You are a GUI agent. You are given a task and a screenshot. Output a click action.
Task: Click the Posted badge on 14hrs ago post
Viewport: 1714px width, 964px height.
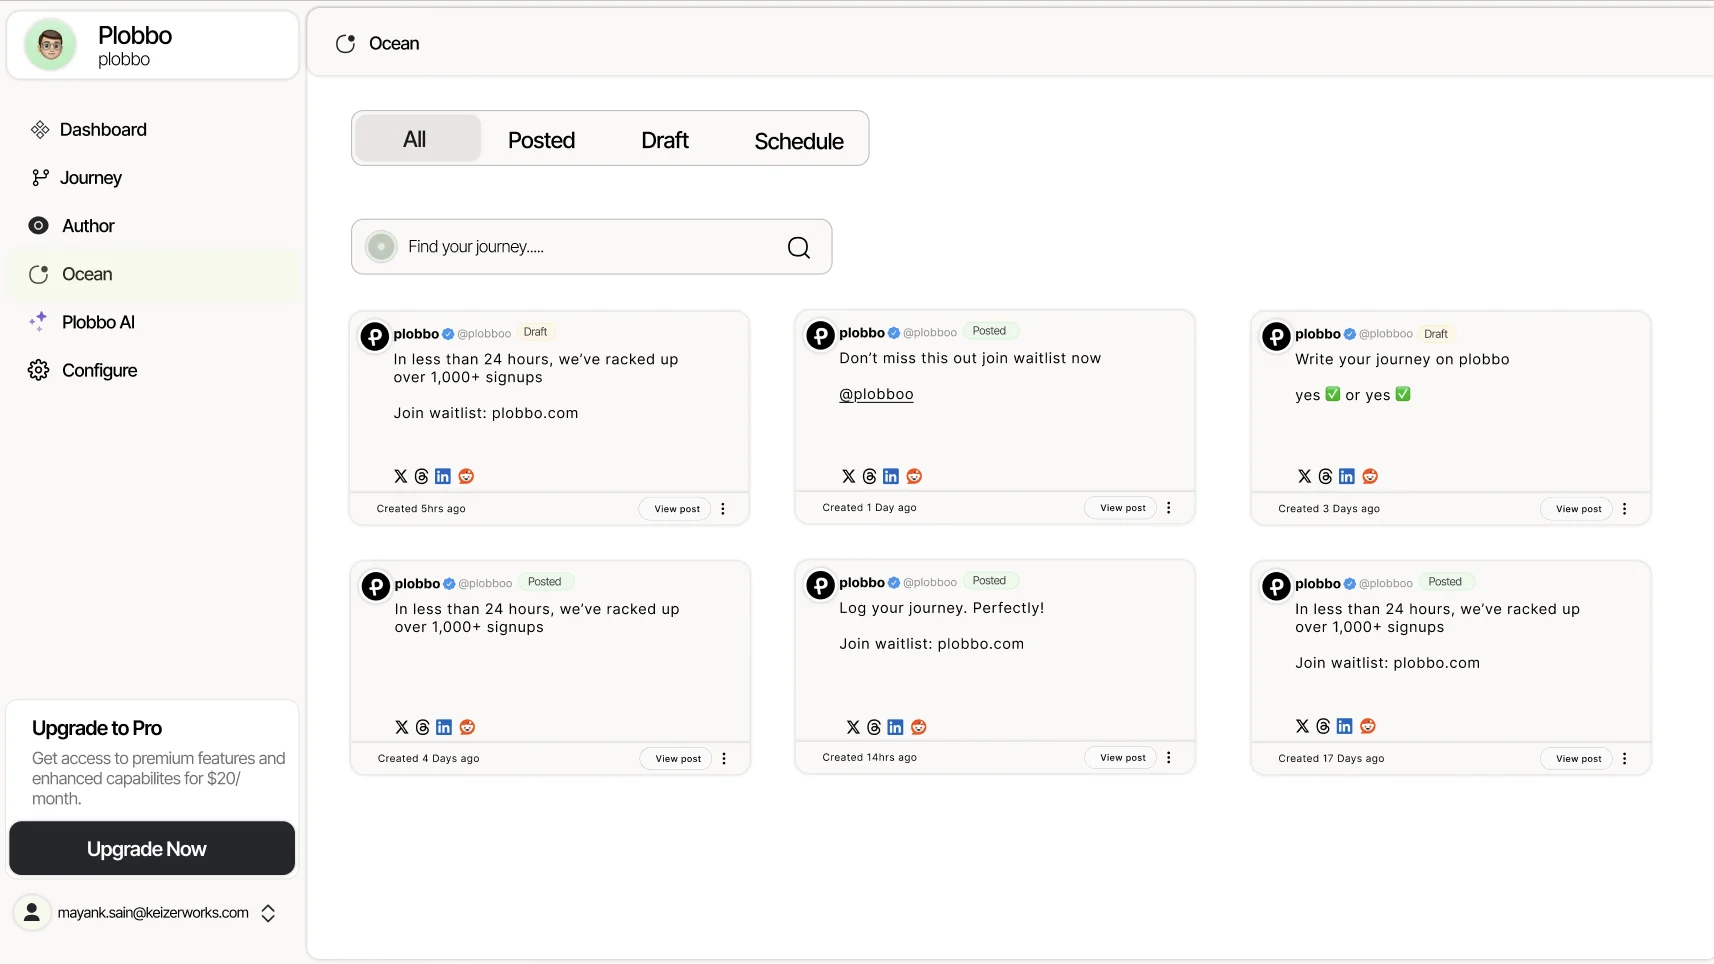pyautogui.click(x=989, y=581)
